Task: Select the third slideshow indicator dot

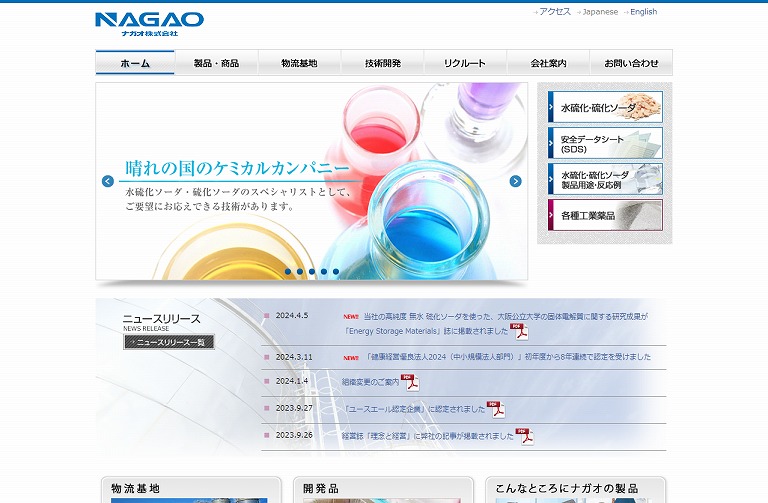Action: point(312,271)
